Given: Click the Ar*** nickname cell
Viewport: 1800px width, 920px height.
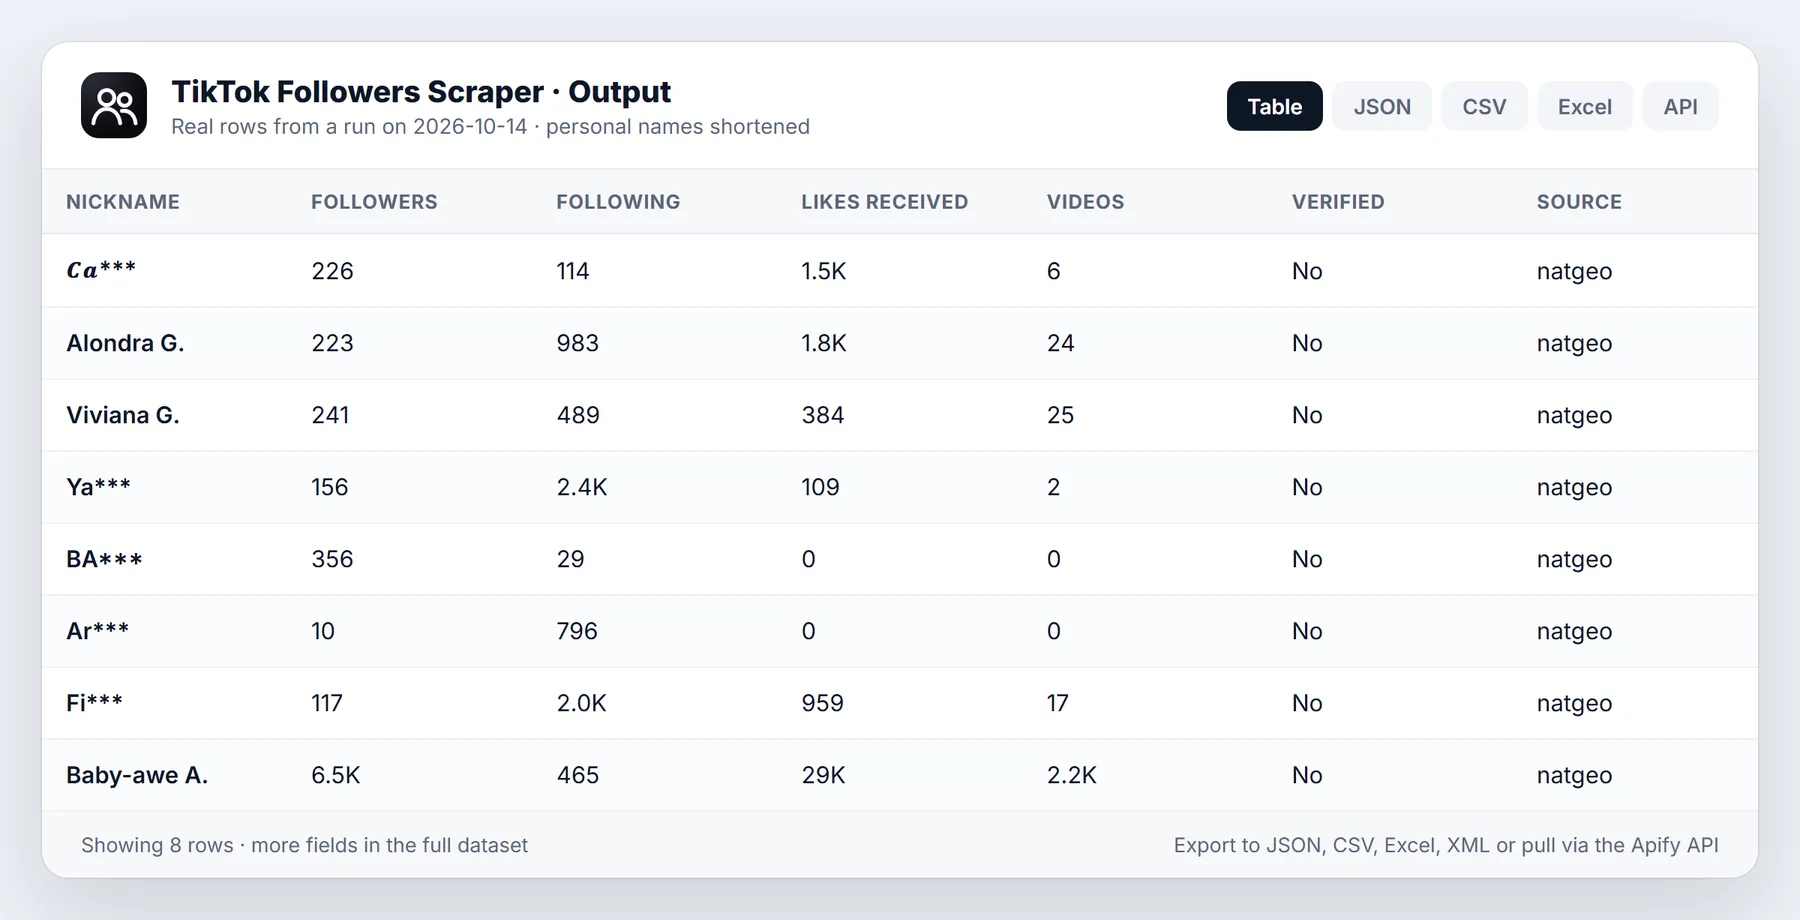Looking at the screenshot, I should (97, 631).
